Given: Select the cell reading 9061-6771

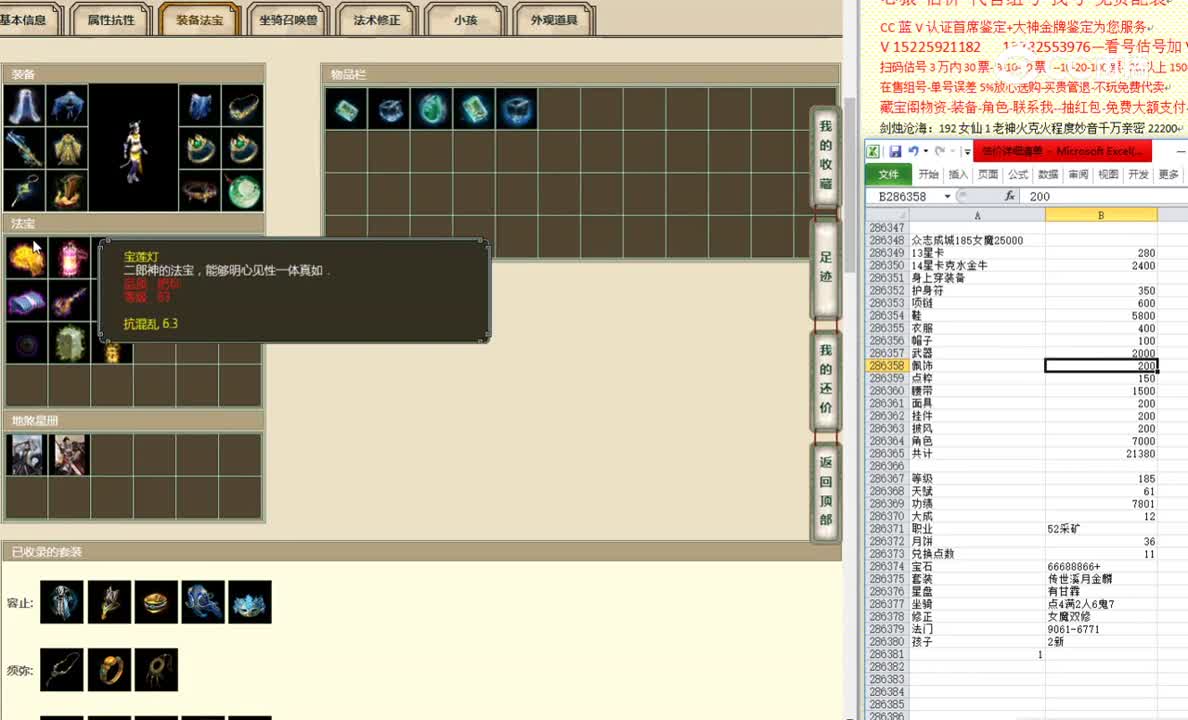Looking at the screenshot, I should coord(1101,629).
